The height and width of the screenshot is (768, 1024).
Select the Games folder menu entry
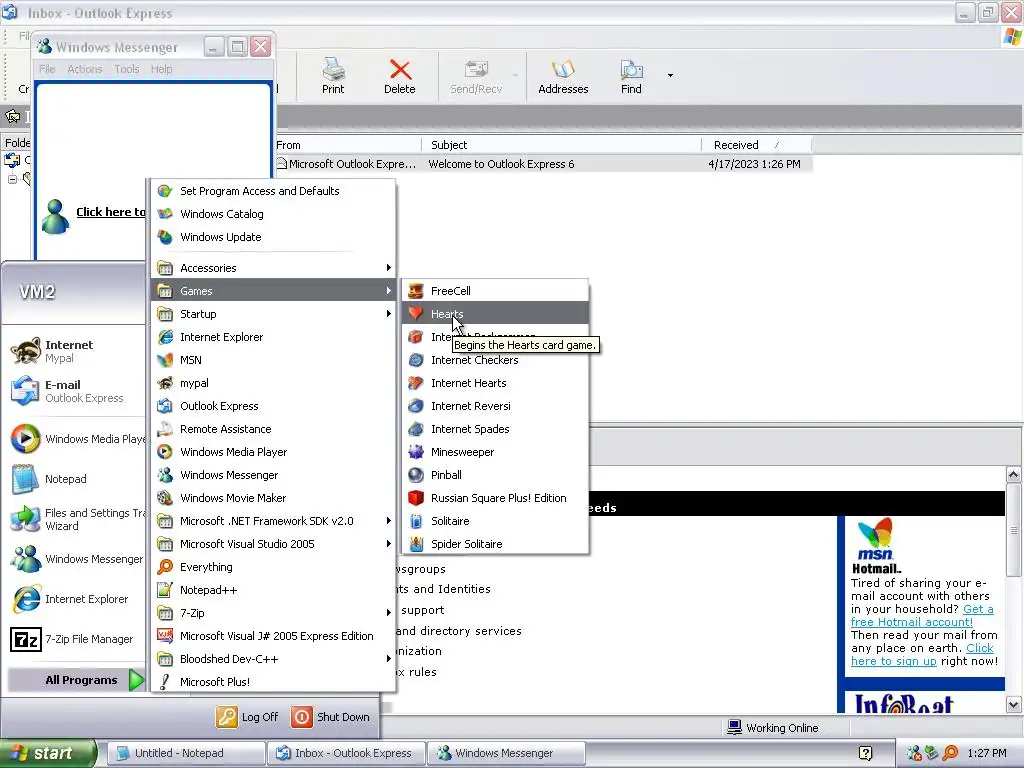pyautogui.click(x=273, y=291)
